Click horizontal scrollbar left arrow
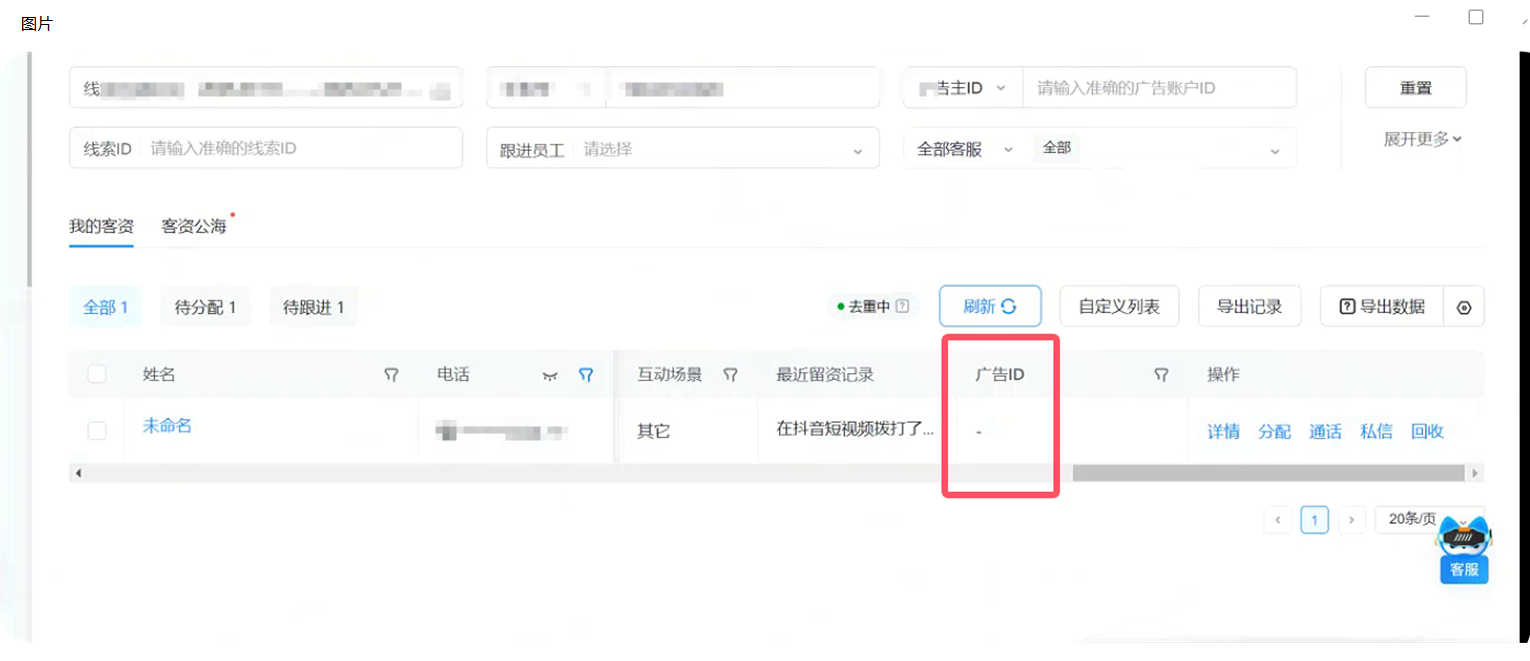 tap(78, 472)
